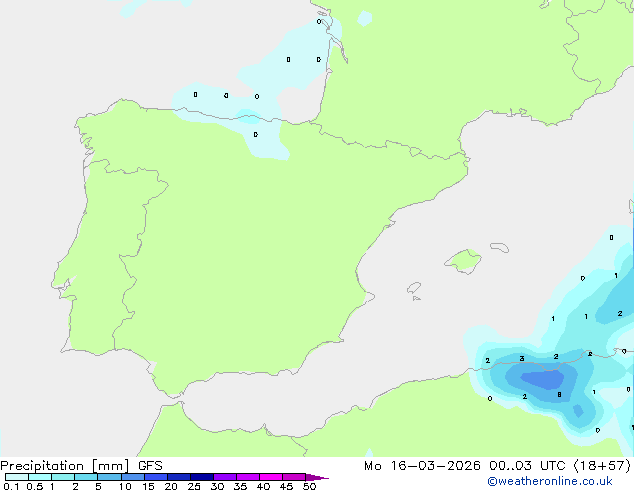Click the over-50 mm legend arrow tip
634x490 pixels.
pos(317,477)
